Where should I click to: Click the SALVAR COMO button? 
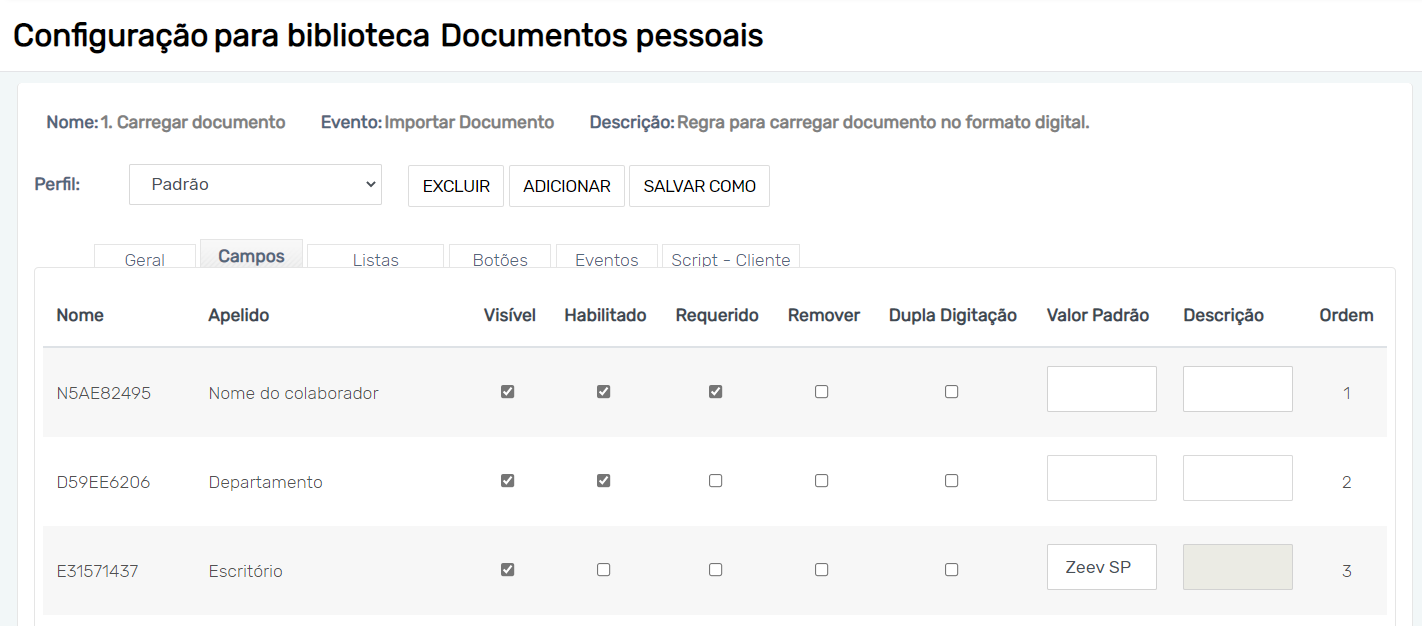point(699,186)
